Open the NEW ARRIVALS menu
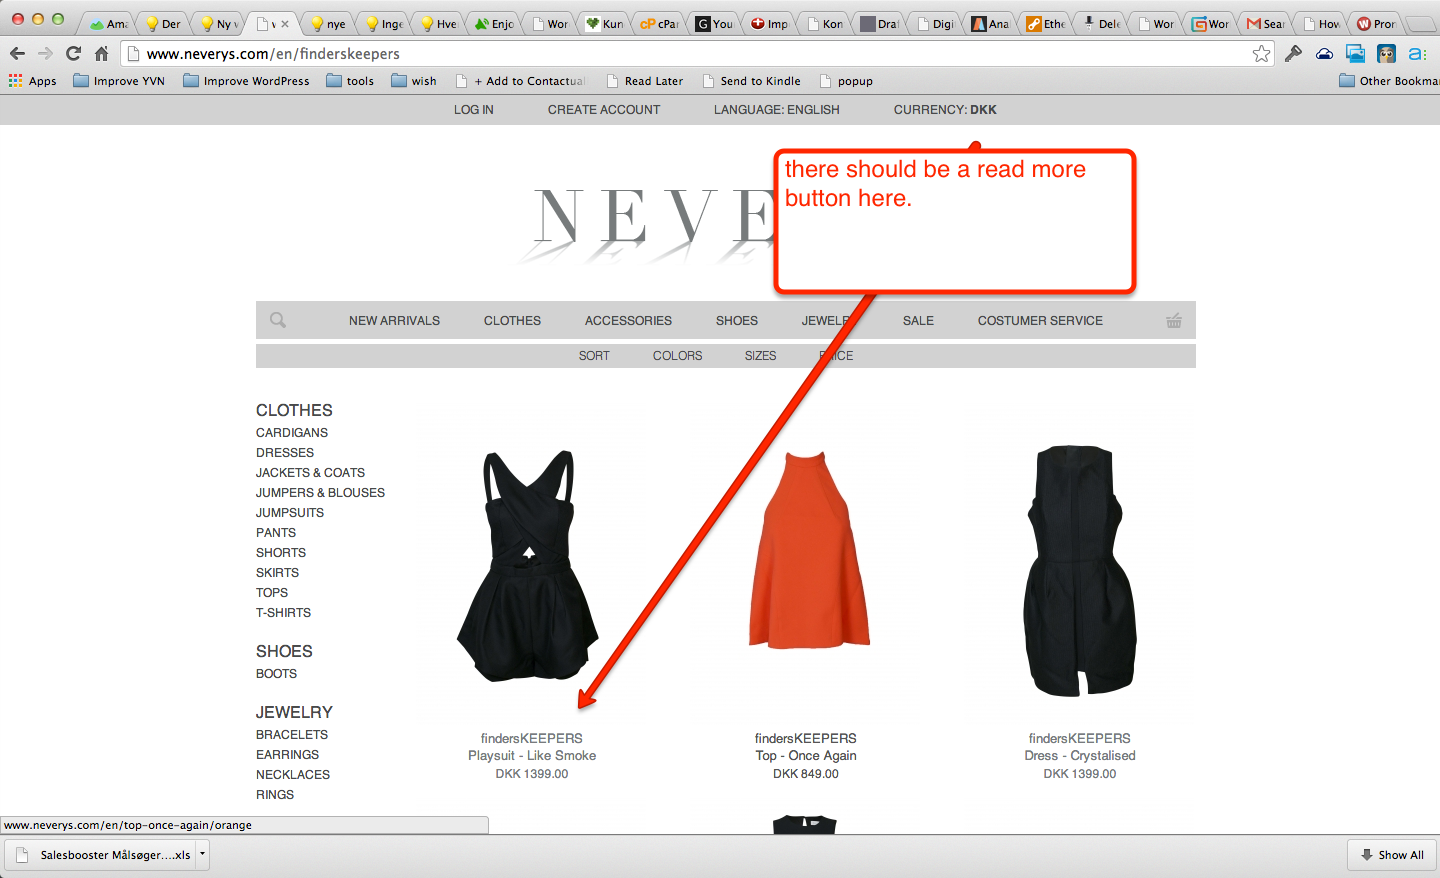 pyautogui.click(x=394, y=321)
